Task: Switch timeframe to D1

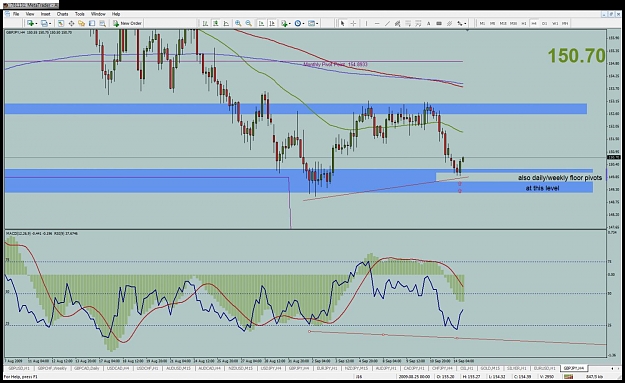Action: coord(544,24)
